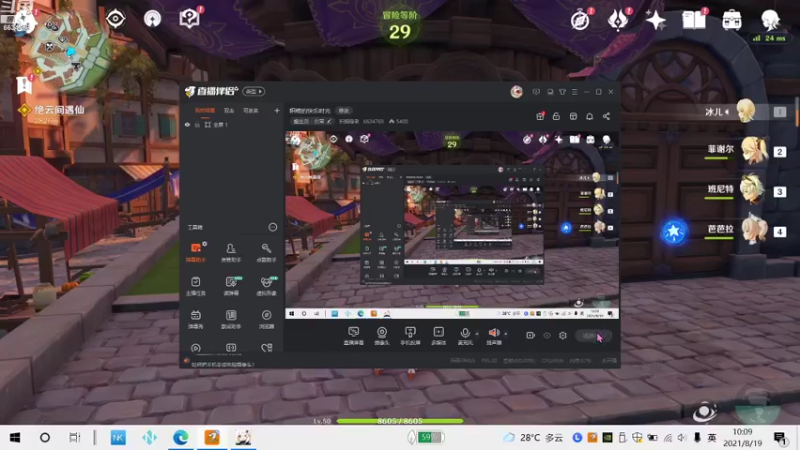Click the grid box icon next to the bell
Image resolution: width=800 pixels, height=450 pixels.
[573, 116]
